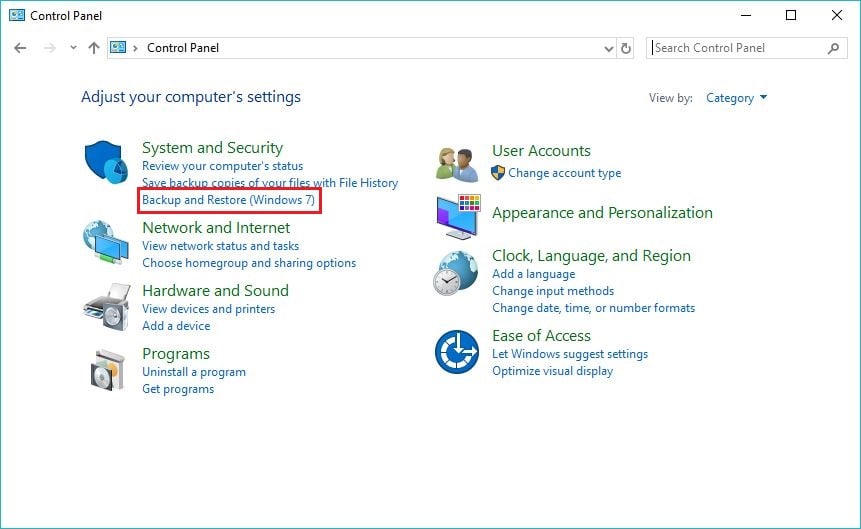Expand the breadcrumb chevron before Control Panel
The width and height of the screenshot is (861, 529).
coord(135,48)
